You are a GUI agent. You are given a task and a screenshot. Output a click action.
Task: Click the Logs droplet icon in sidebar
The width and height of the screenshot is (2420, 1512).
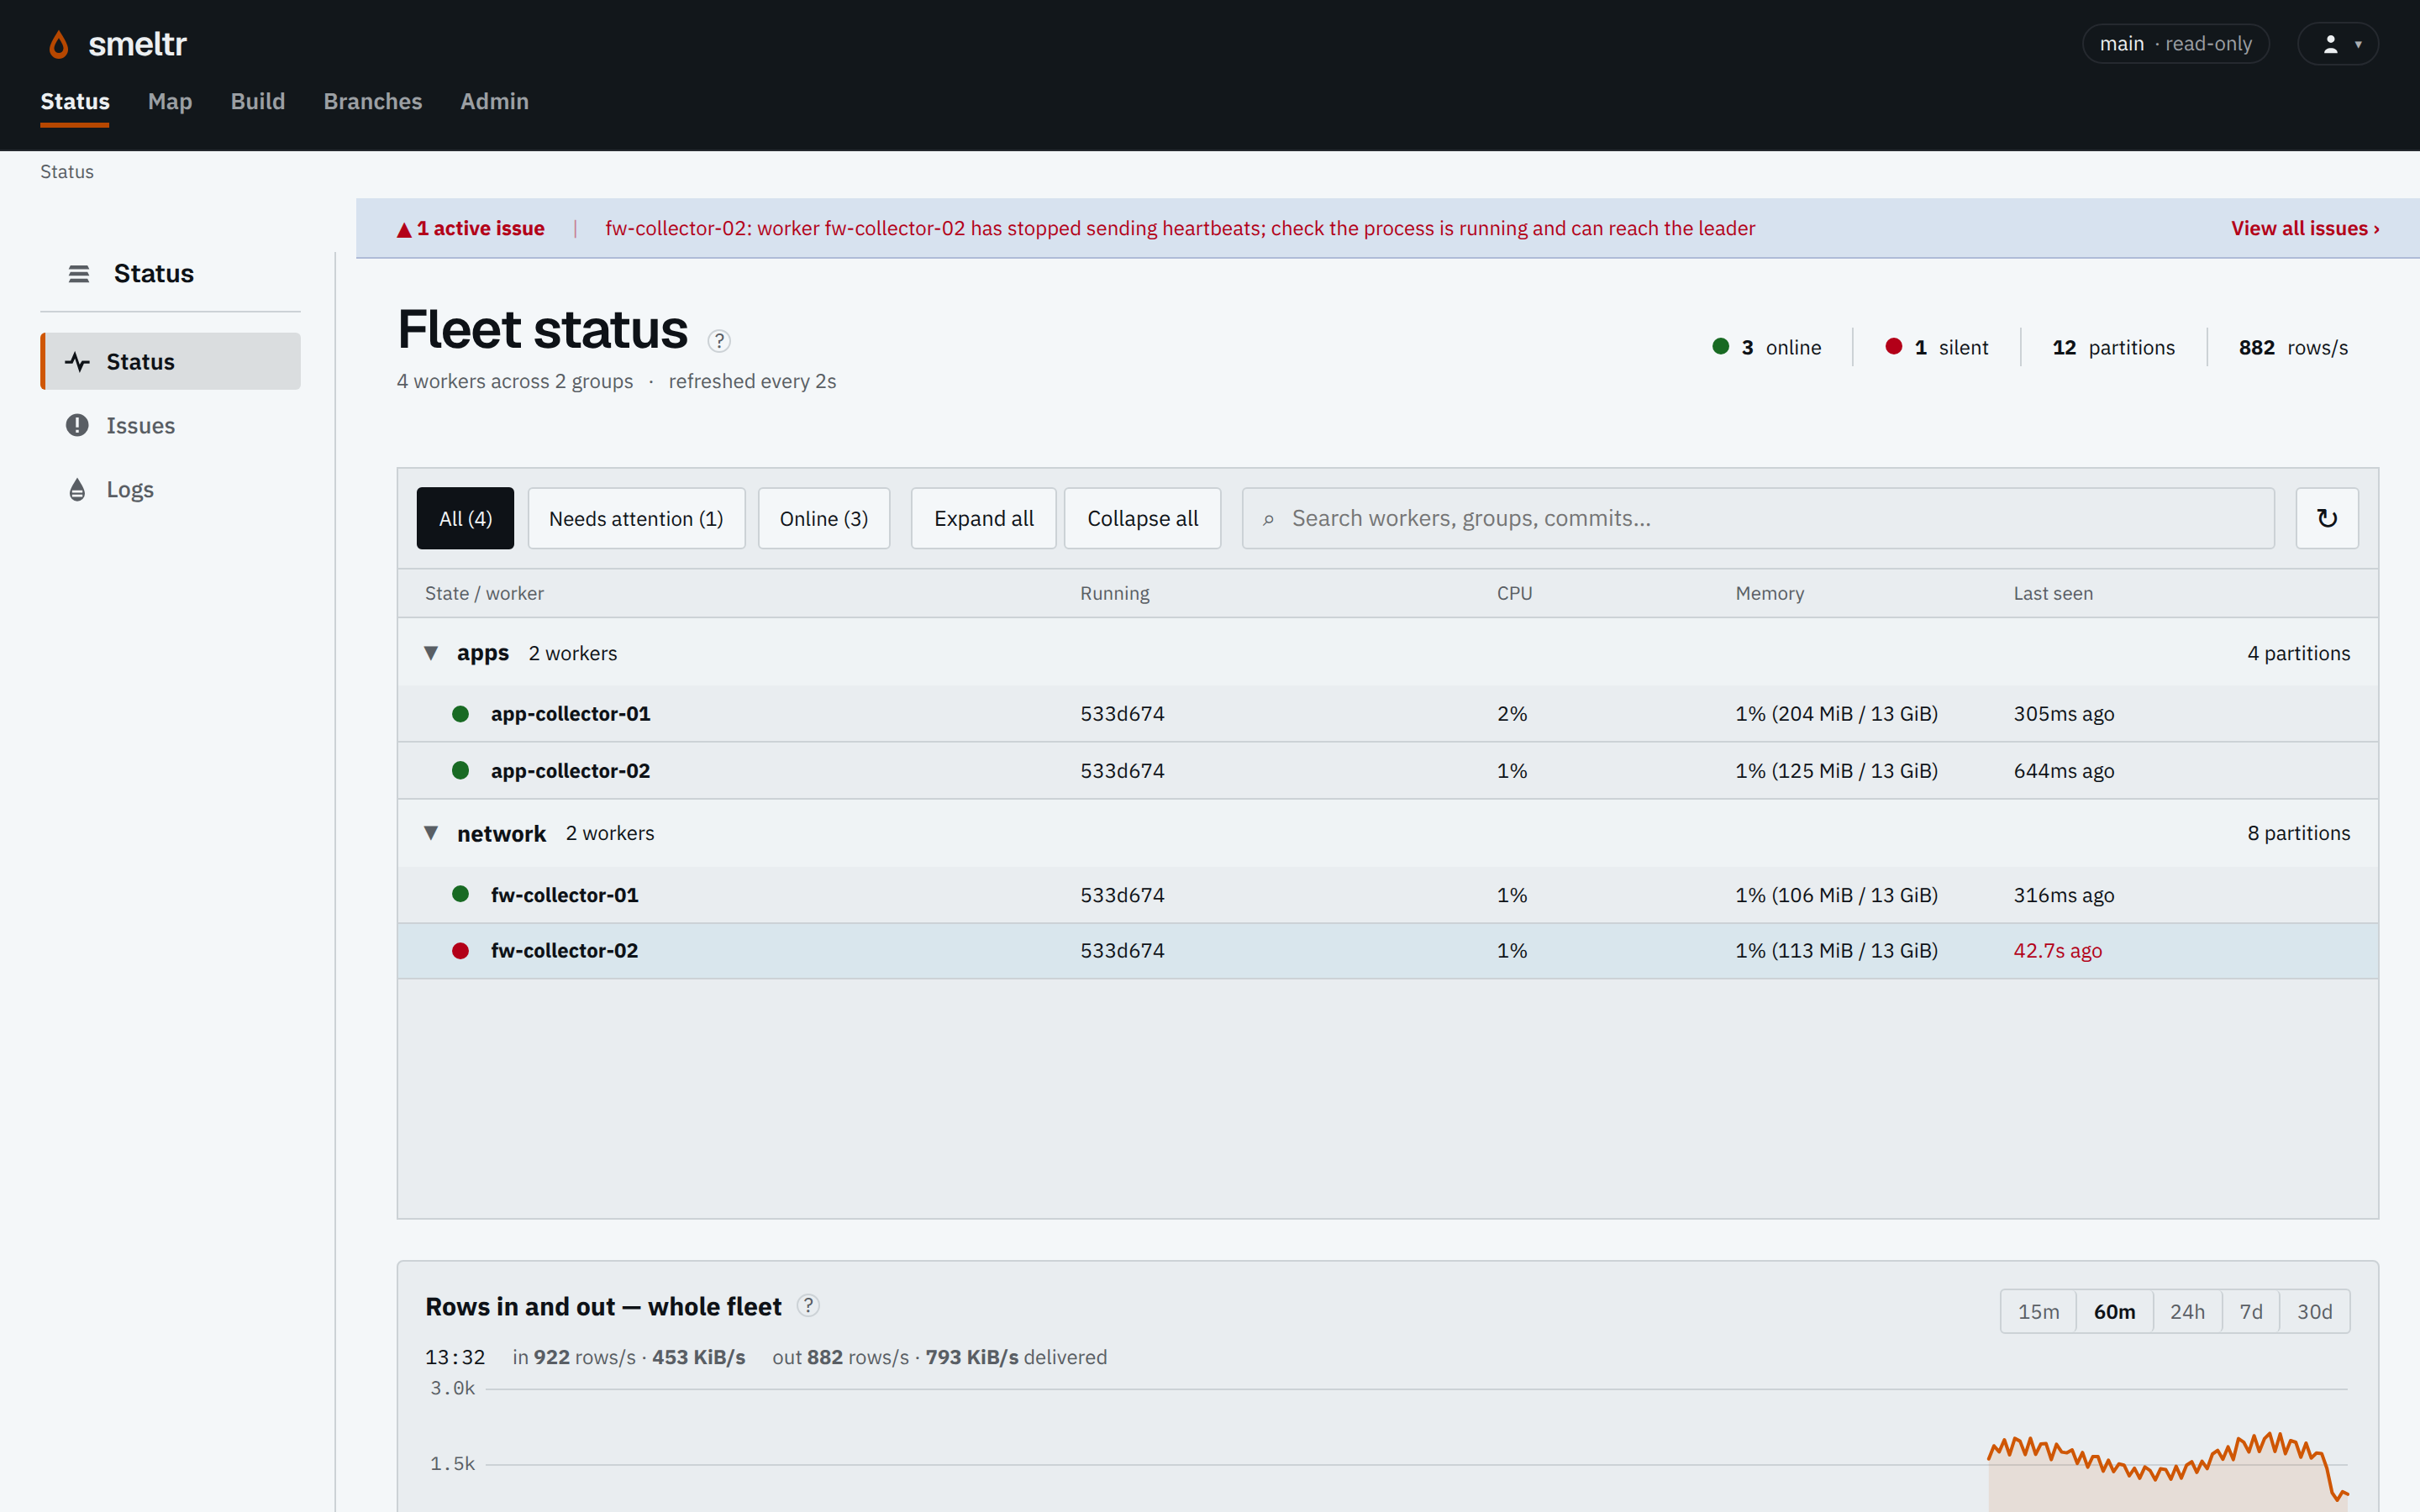pos(77,489)
